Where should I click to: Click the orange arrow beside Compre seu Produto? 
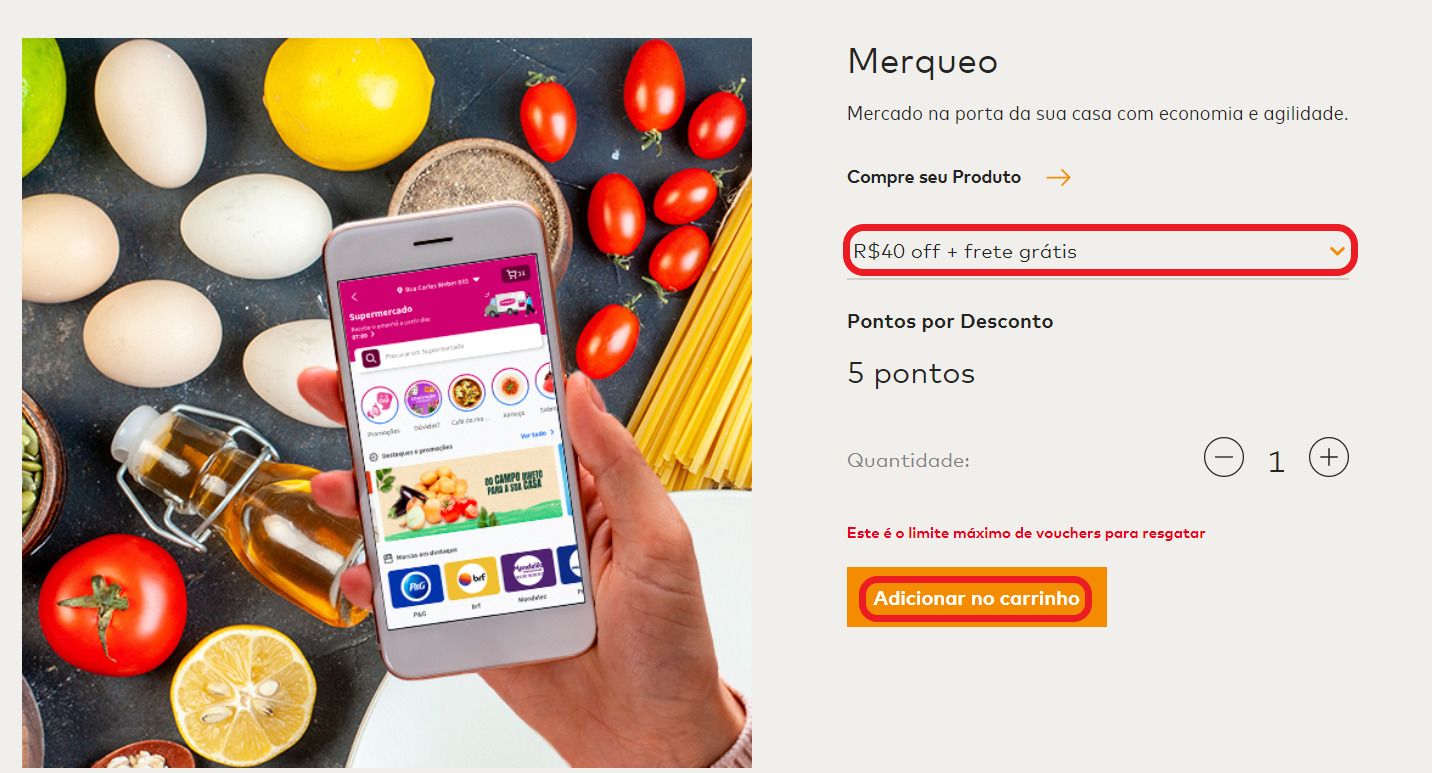1058,177
